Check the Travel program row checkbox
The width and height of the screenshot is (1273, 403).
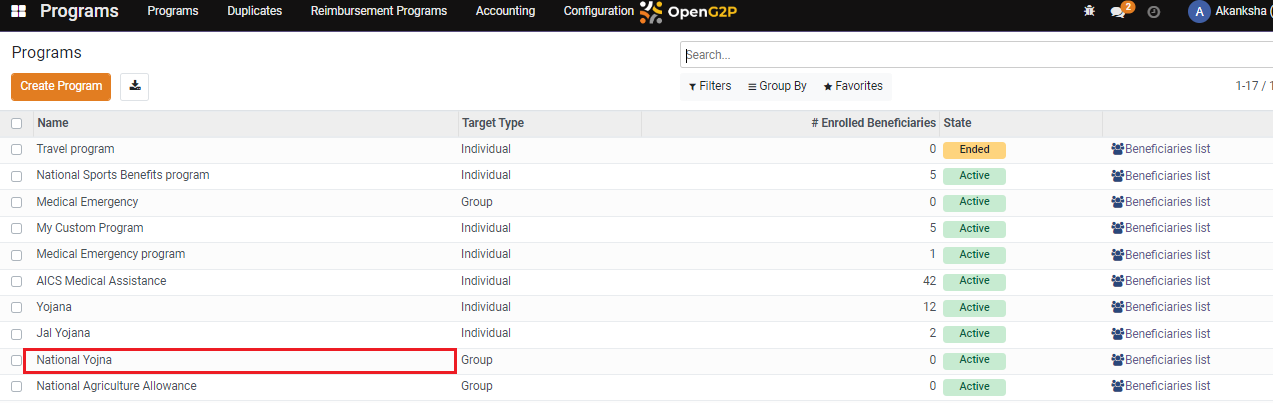[x=16, y=150]
